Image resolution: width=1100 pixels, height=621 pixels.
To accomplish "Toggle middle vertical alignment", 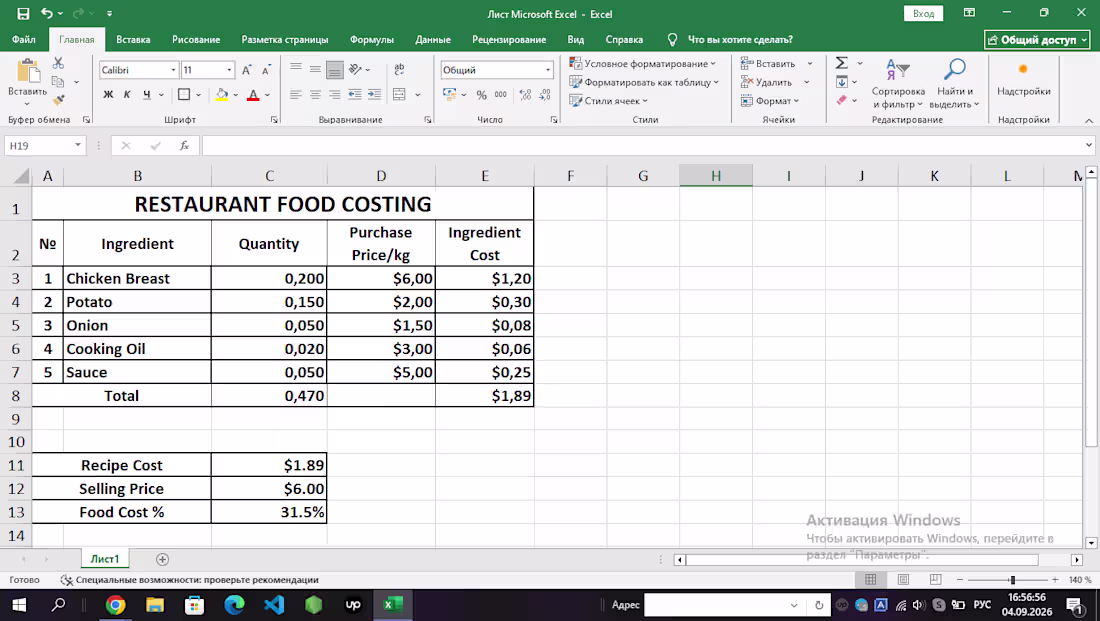I will click(x=316, y=69).
